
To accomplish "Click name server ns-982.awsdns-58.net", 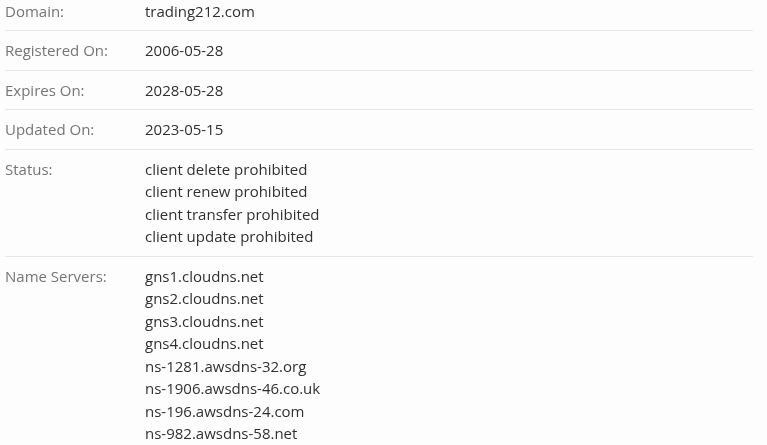I will pos(221,434).
